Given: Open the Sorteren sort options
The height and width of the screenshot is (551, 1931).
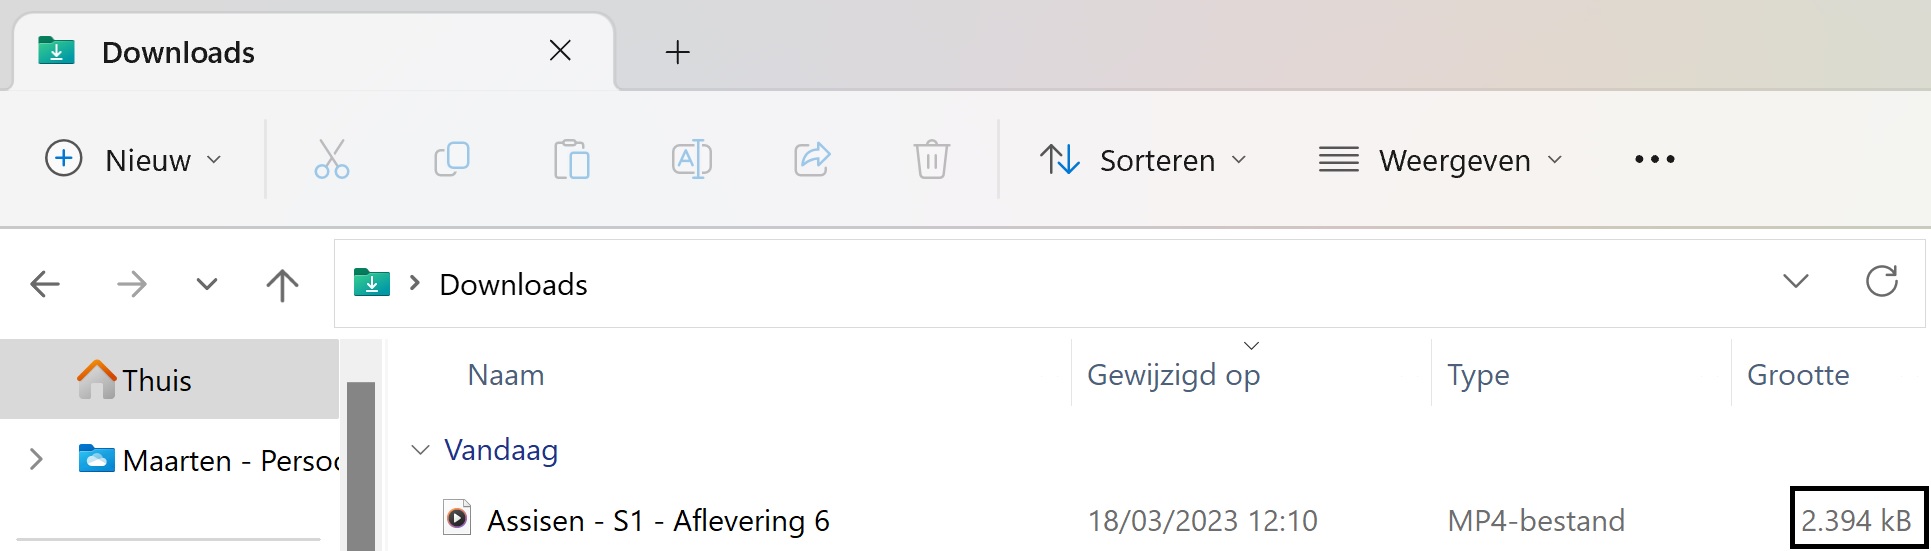Looking at the screenshot, I should (1143, 160).
